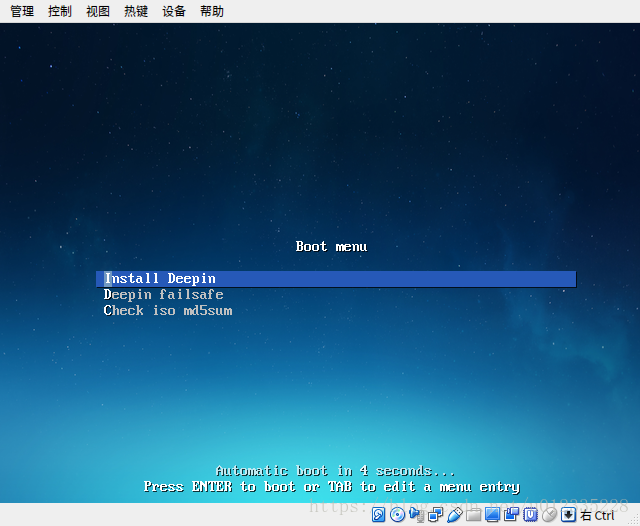Image resolution: width=640 pixels, height=526 pixels.
Task: Click the shared folders status icon
Action: 473,515
